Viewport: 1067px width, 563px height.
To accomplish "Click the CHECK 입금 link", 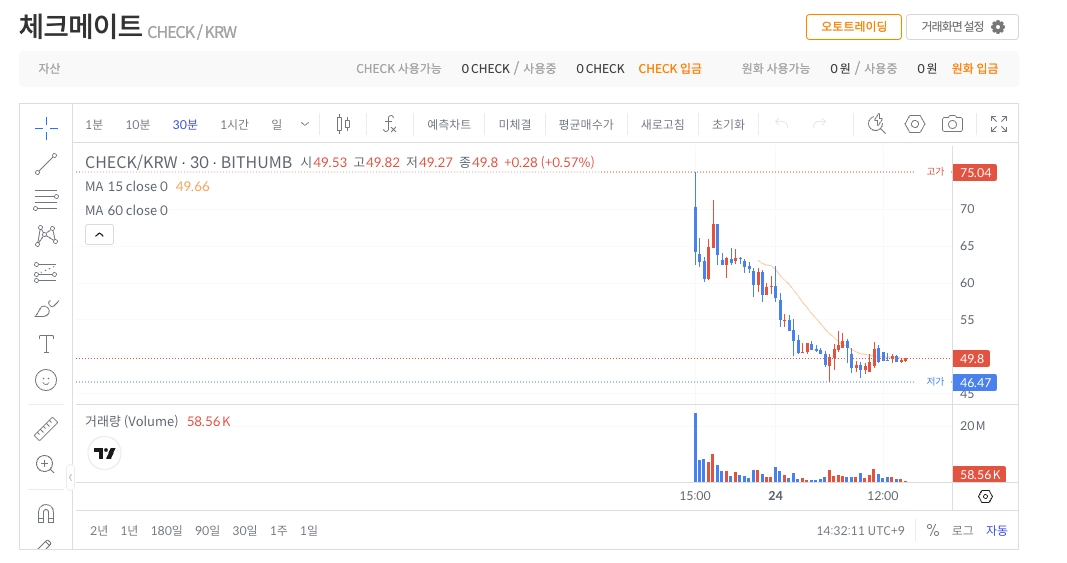I will point(670,69).
